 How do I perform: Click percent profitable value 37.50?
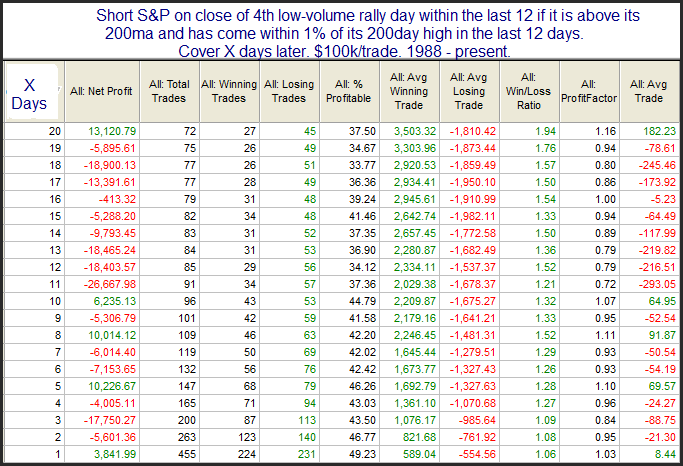tap(362, 131)
